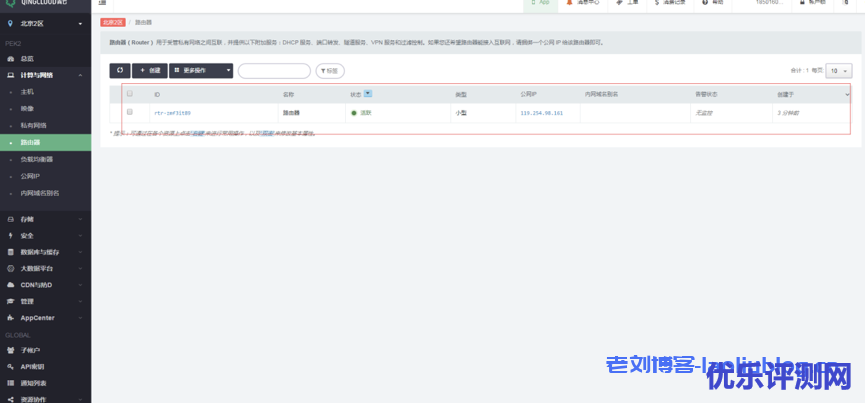The image size is (865, 403).
Task: Check the box for router rtr-zmf3it89
Action: (129, 112)
